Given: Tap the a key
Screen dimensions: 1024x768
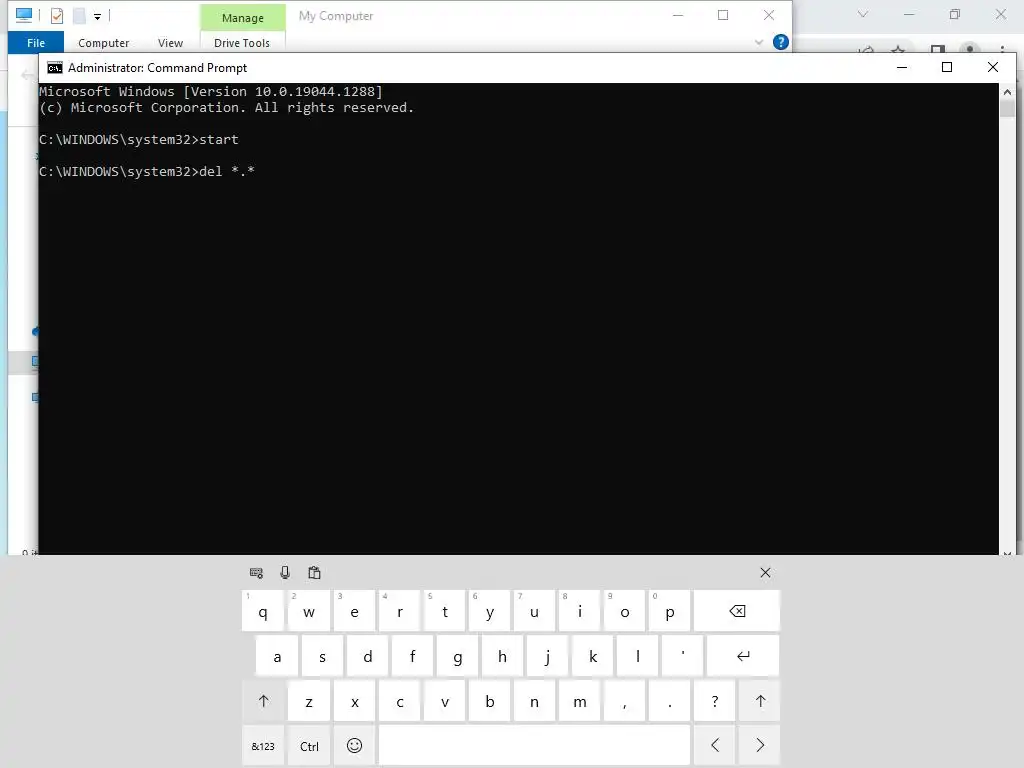Looking at the screenshot, I should pos(277,656).
